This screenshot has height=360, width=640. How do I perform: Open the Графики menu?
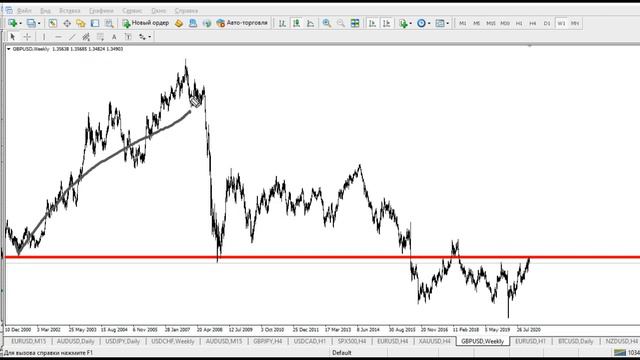tap(101, 11)
